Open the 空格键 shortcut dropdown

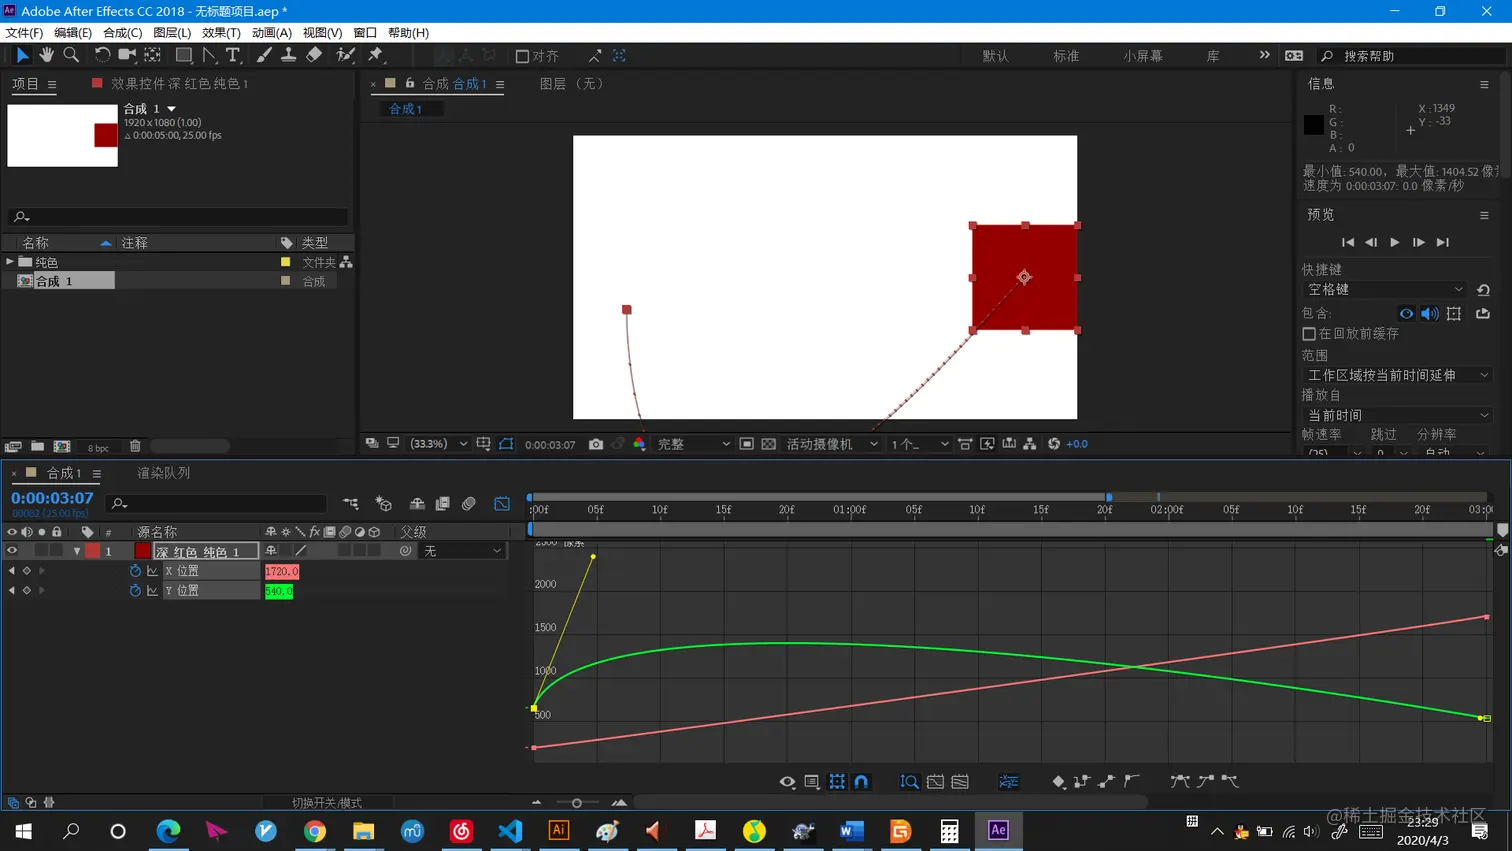(1385, 289)
